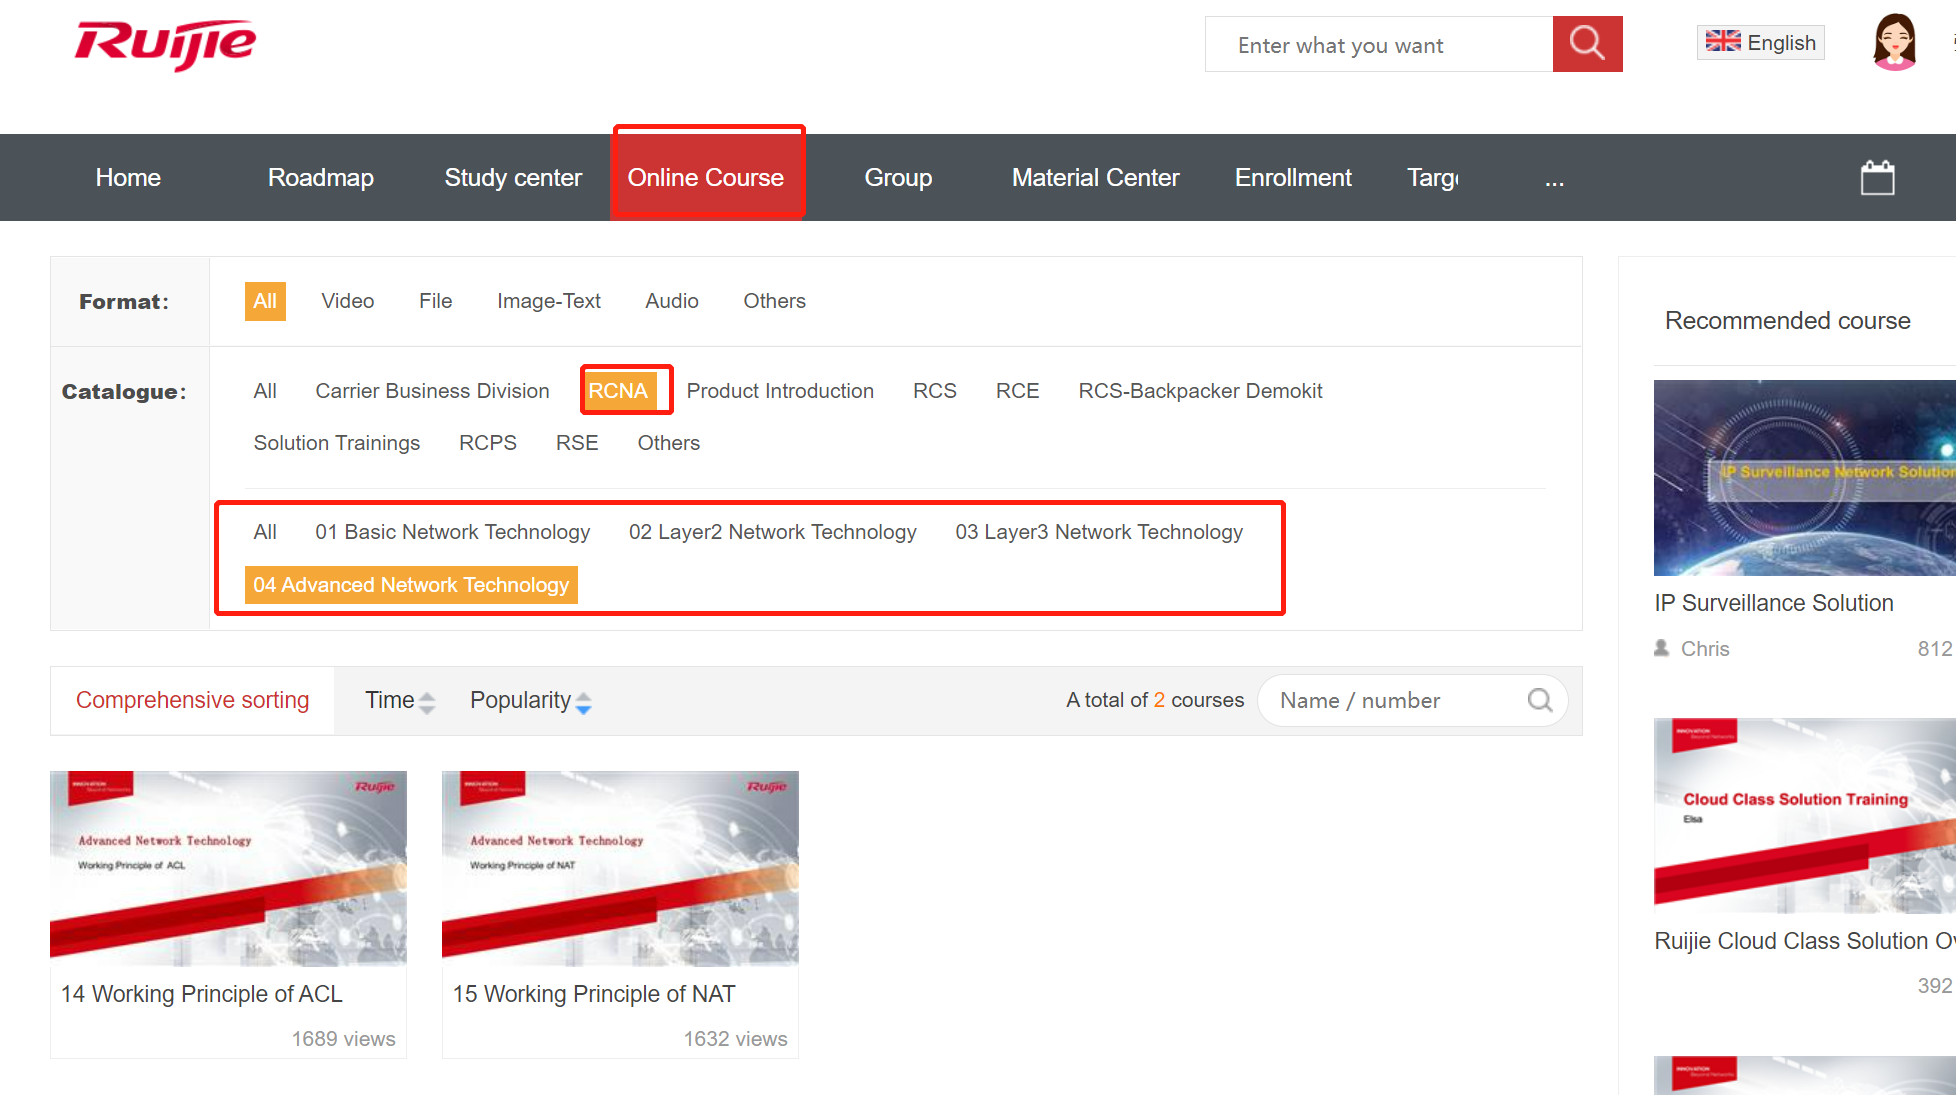
Task: Select Online Course navigation tab
Action: (706, 178)
